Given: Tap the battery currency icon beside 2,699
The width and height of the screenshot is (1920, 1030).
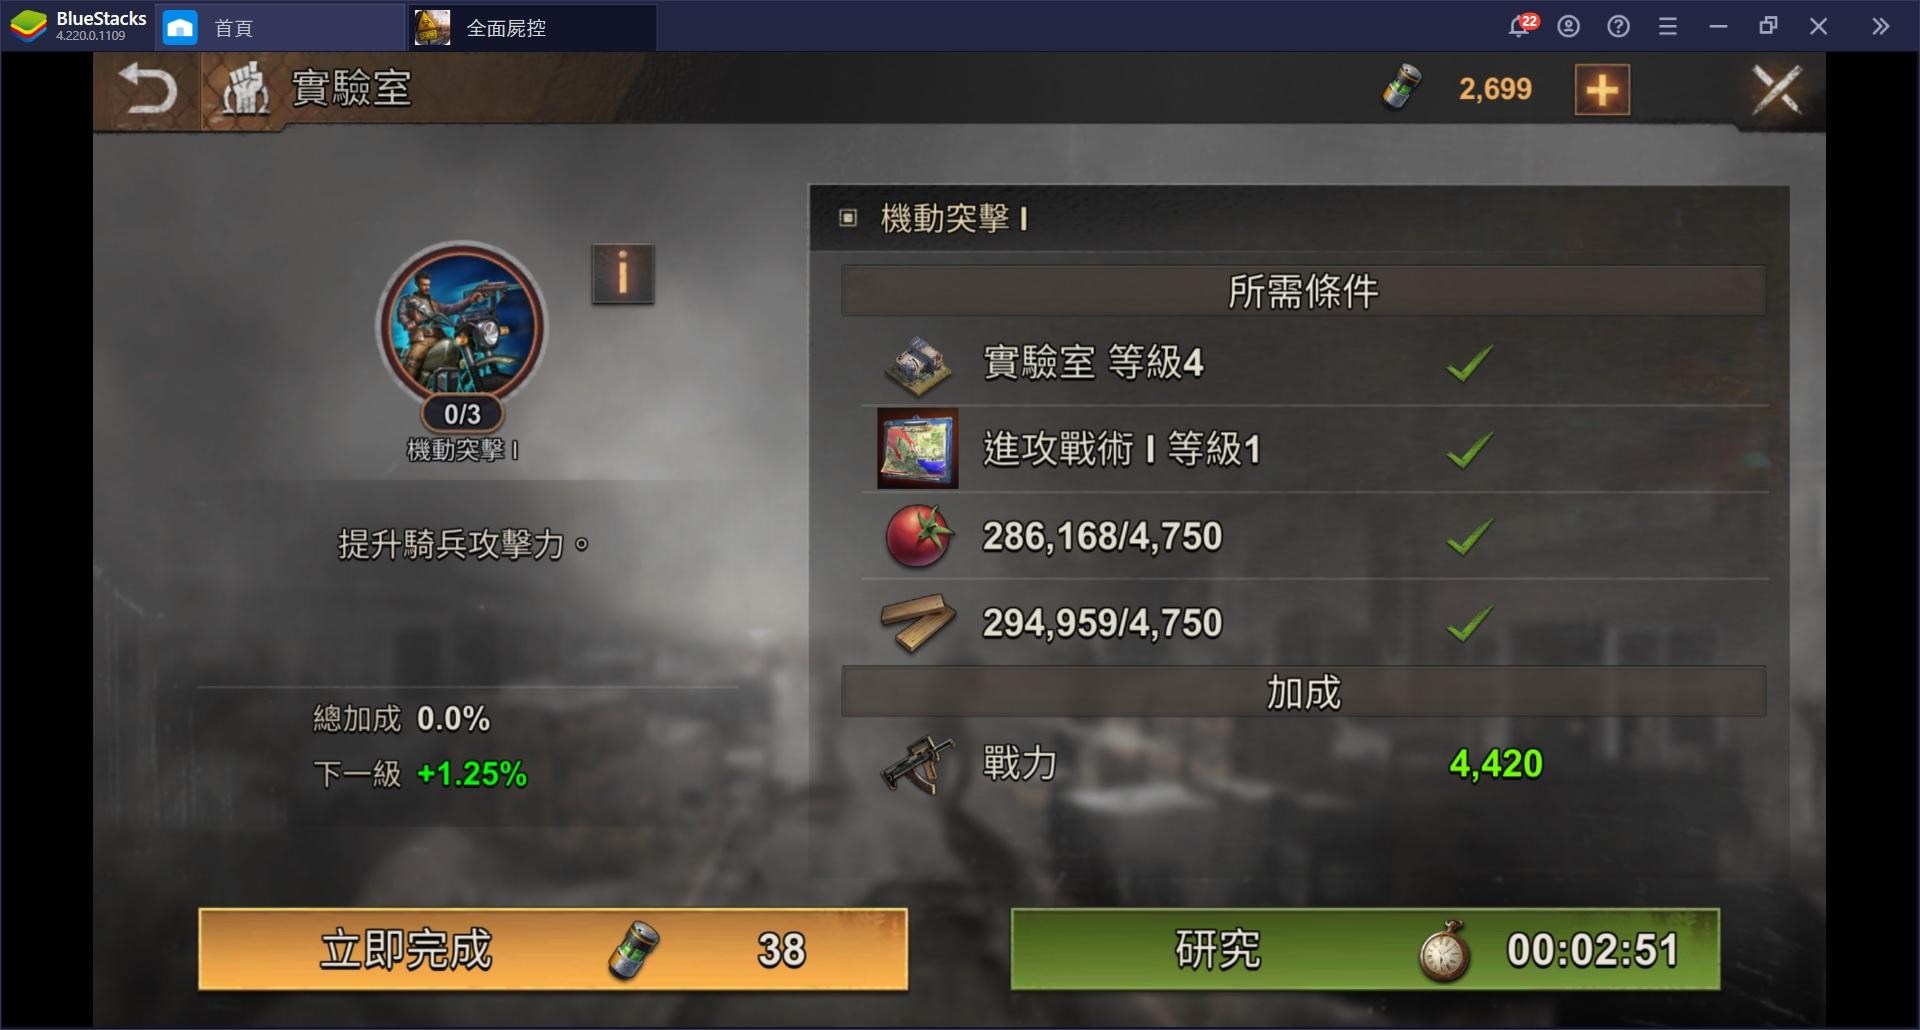Looking at the screenshot, I should coord(1402,87).
